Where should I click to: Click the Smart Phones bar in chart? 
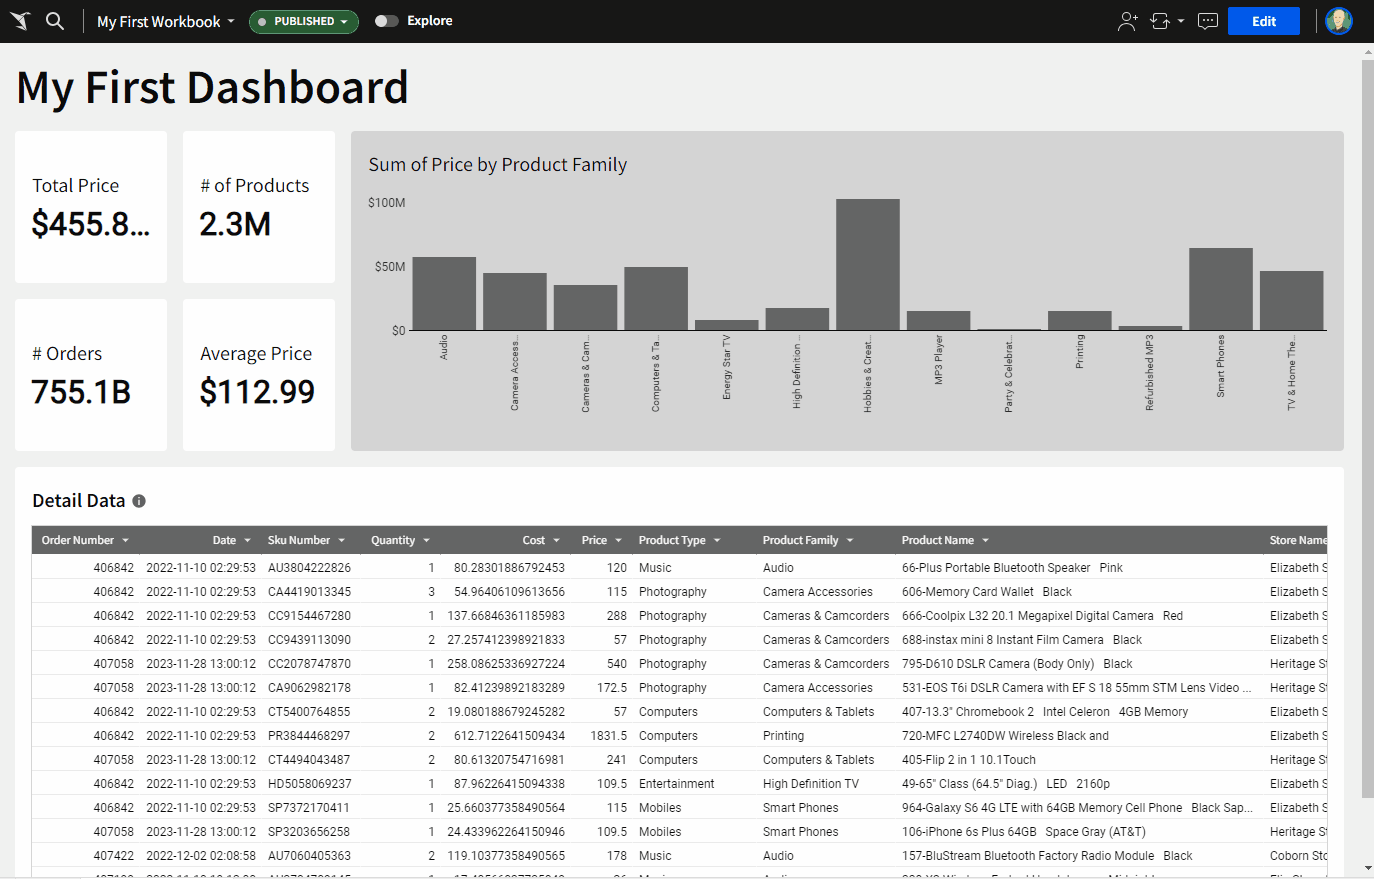pyautogui.click(x=1221, y=289)
